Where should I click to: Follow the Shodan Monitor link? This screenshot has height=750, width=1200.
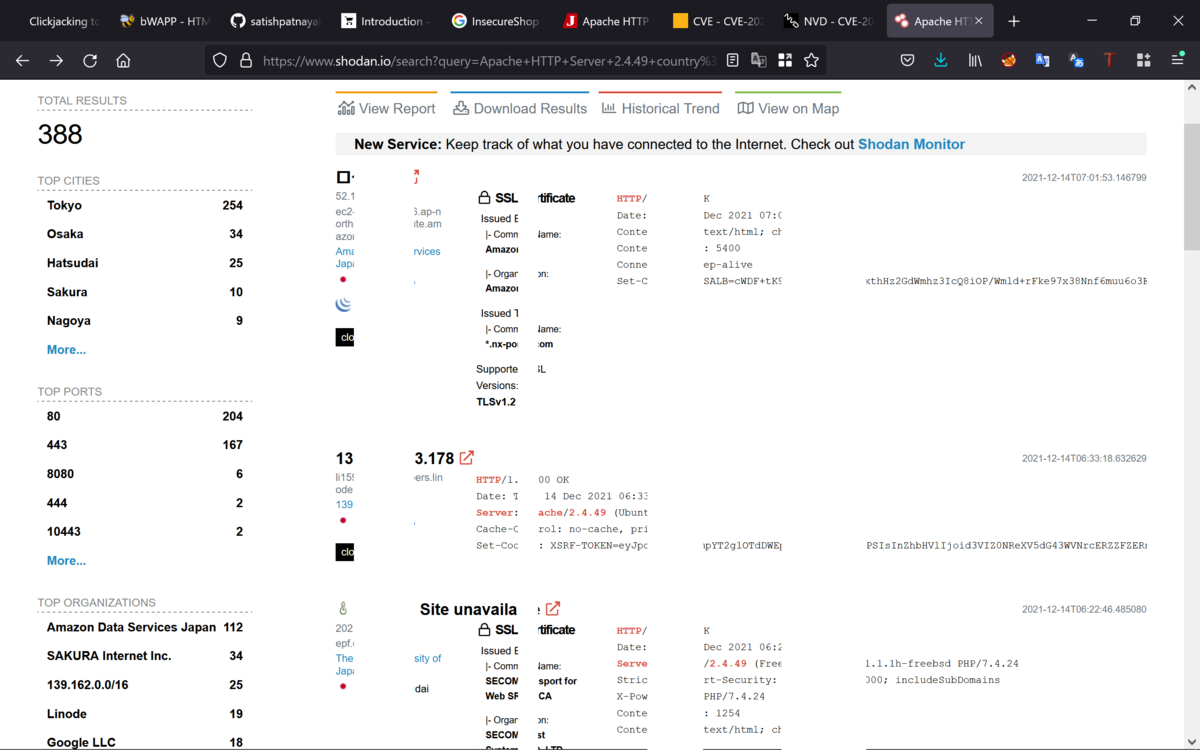point(911,144)
